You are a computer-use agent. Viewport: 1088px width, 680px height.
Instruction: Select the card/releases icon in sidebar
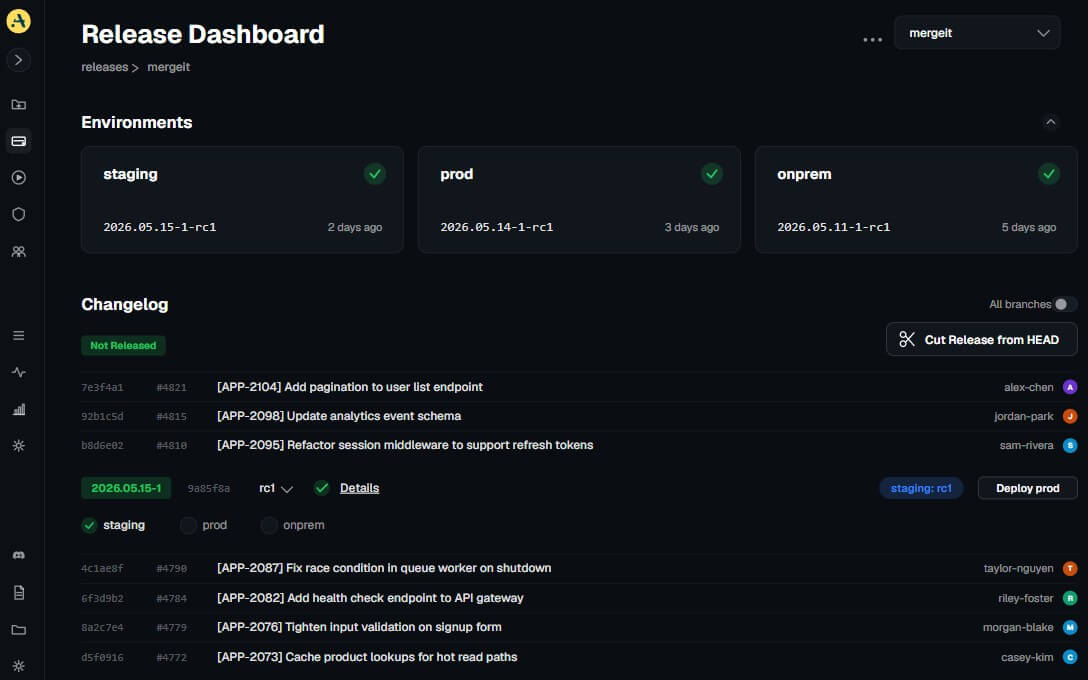[x=19, y=142]
